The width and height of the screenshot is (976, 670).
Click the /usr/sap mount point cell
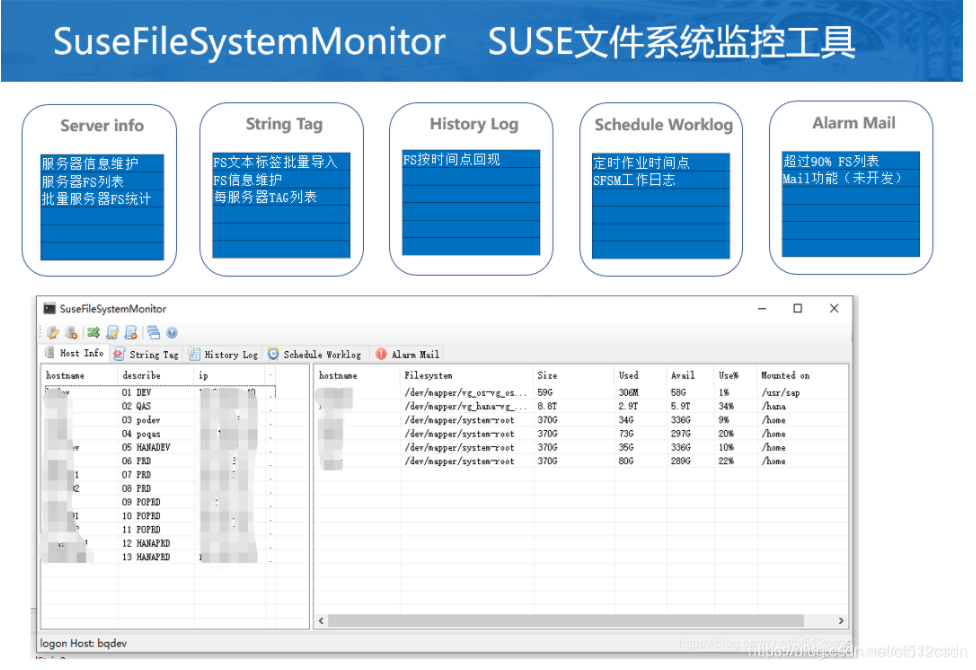point(780,393)
